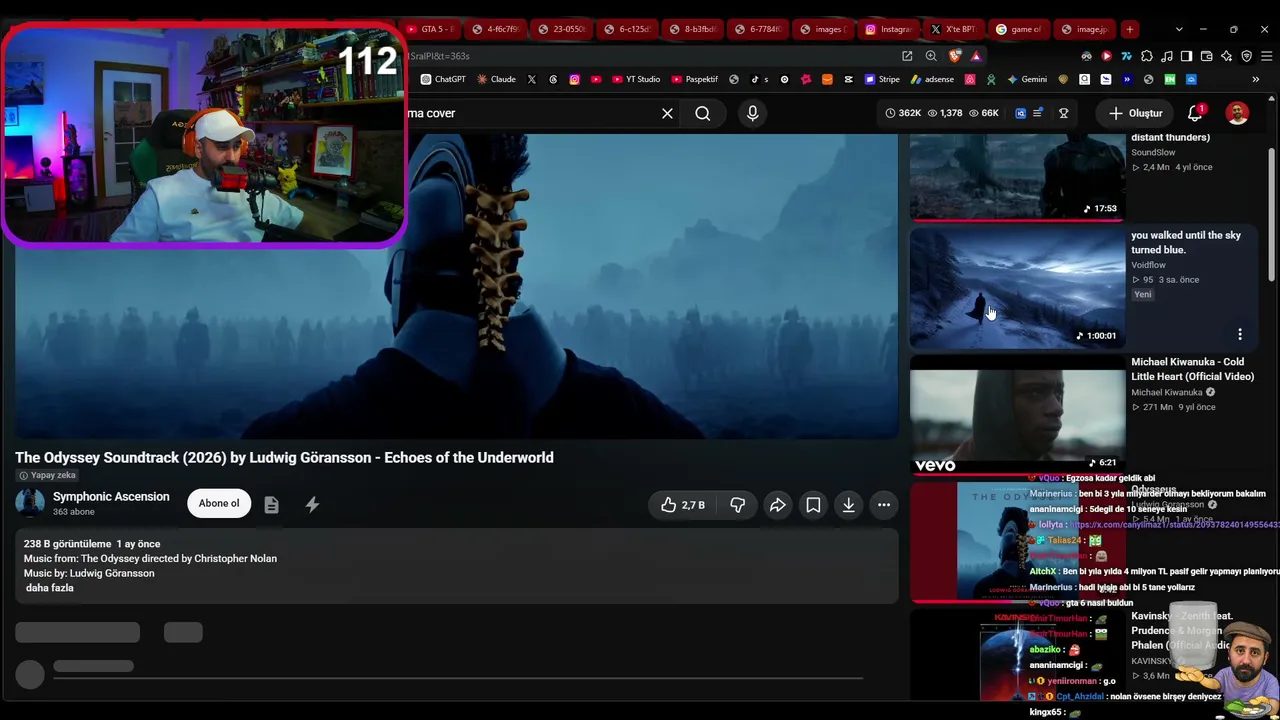Expand the description with daha fazla
The height and width of the screenshot is (720, 1280).
coord(49,588)
